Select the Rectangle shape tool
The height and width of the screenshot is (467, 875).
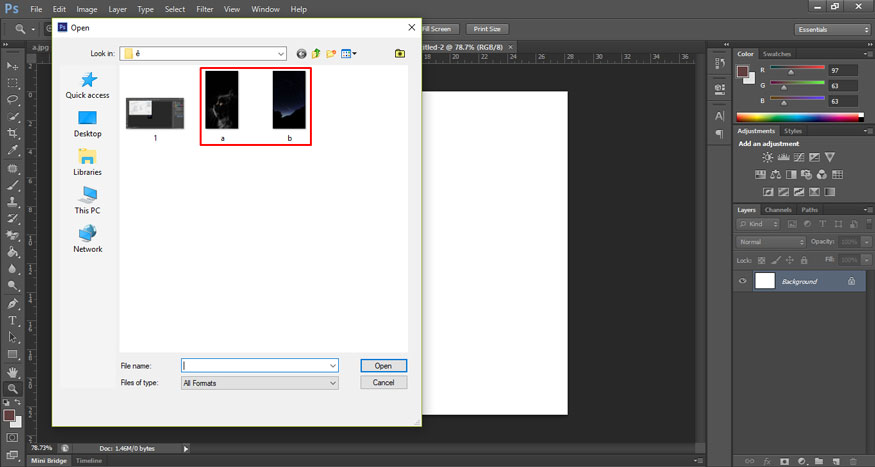pos(12,354)
